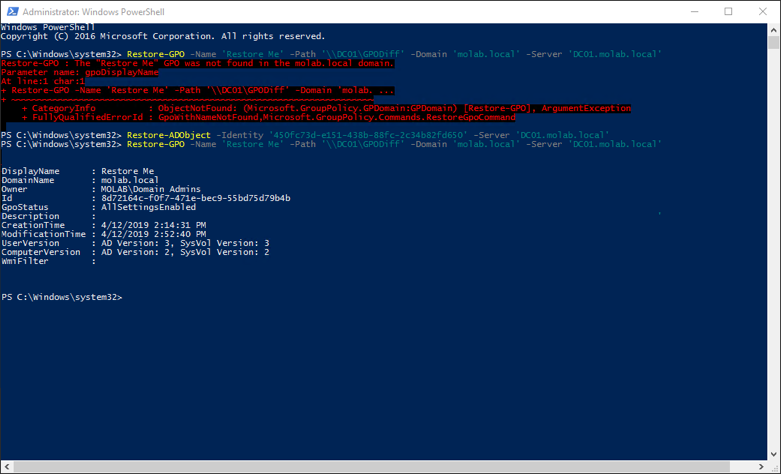Click the red 'GPO was not found' error line

(x=198, y=63)
